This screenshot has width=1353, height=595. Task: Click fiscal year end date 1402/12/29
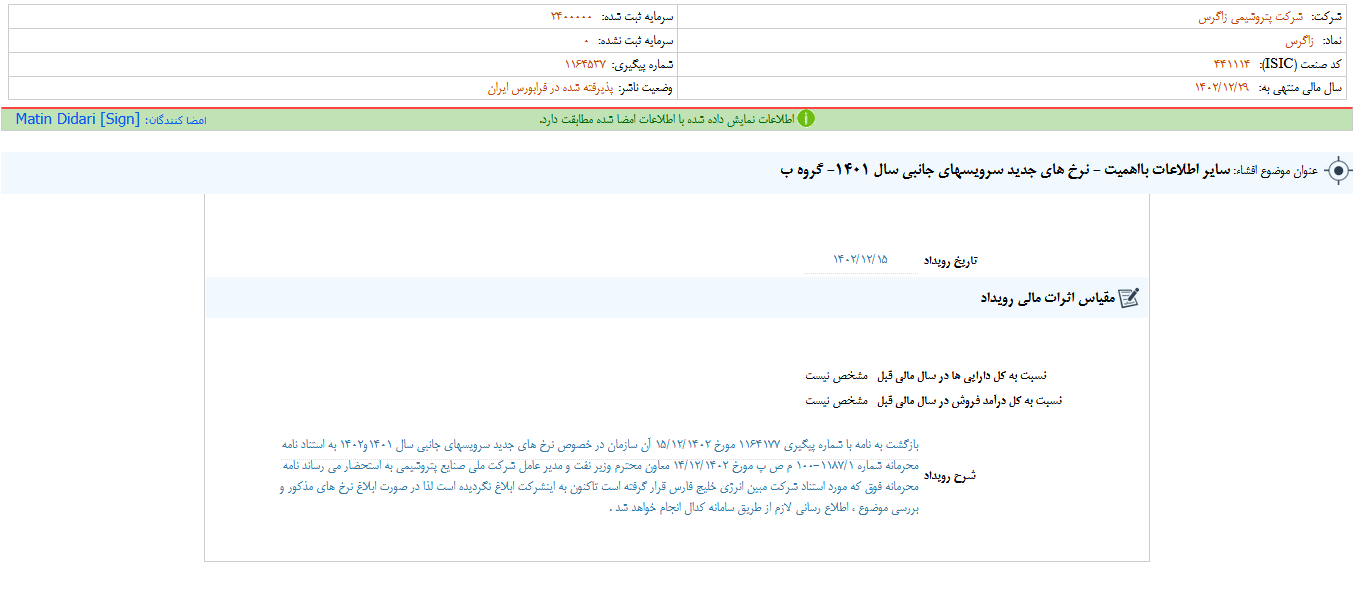(1221, 88)
